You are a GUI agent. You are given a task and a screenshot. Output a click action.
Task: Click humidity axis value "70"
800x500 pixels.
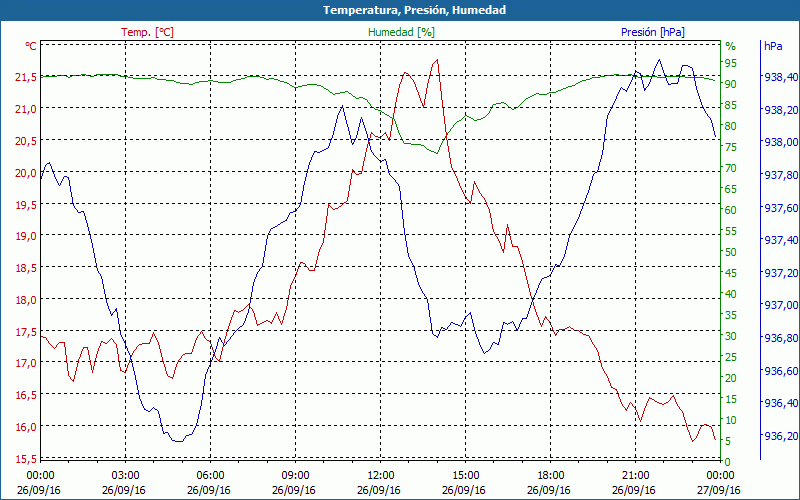[x=731, y=168]
